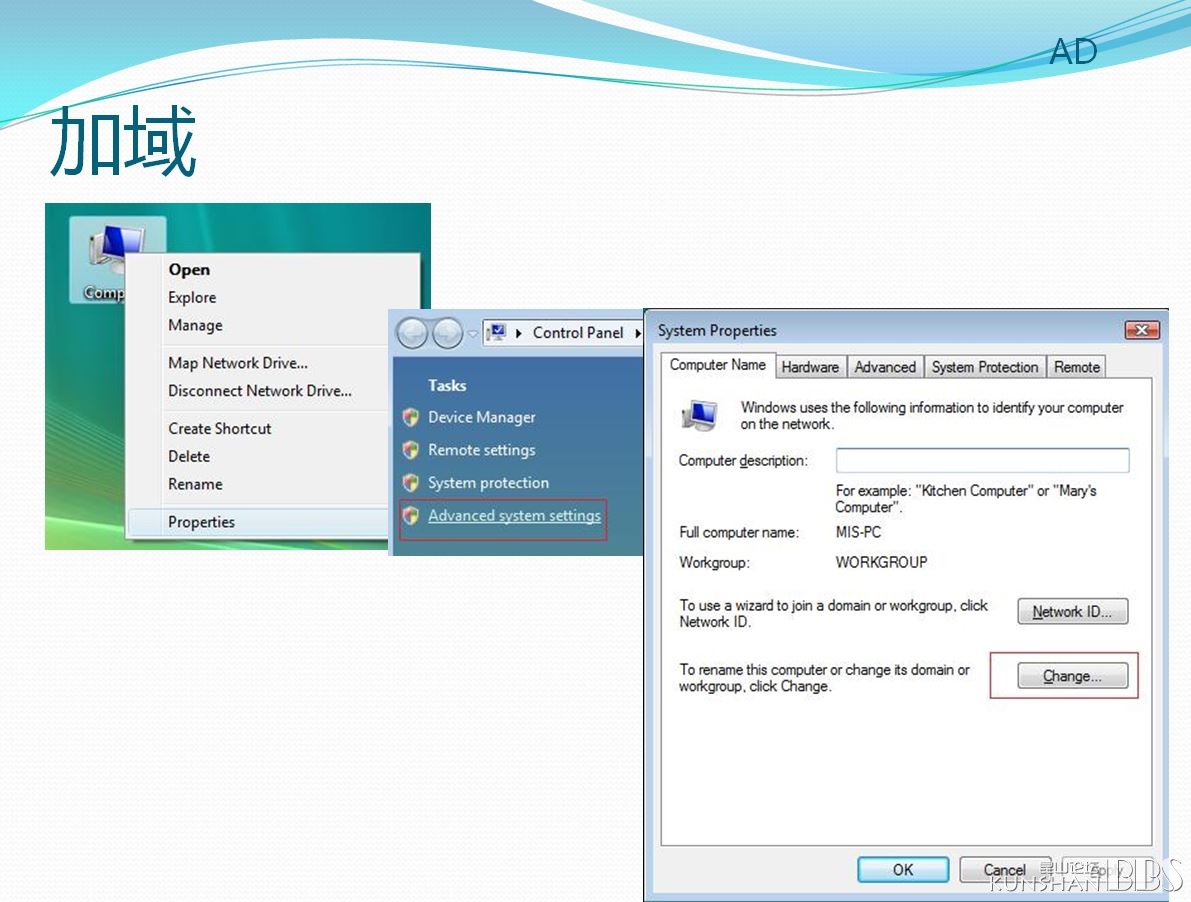Click the computer icon in address bar
This screenshot has height=902, width=1191.
(496, 333)
